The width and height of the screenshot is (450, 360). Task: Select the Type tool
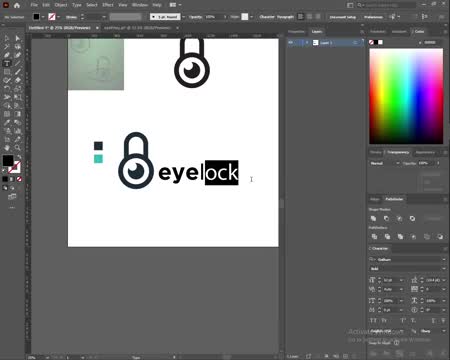(7, 63)
